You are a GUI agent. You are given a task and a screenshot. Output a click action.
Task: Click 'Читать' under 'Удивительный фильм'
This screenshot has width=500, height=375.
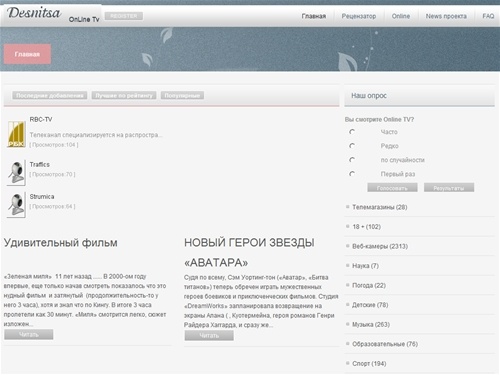click(x=29, y=334)
